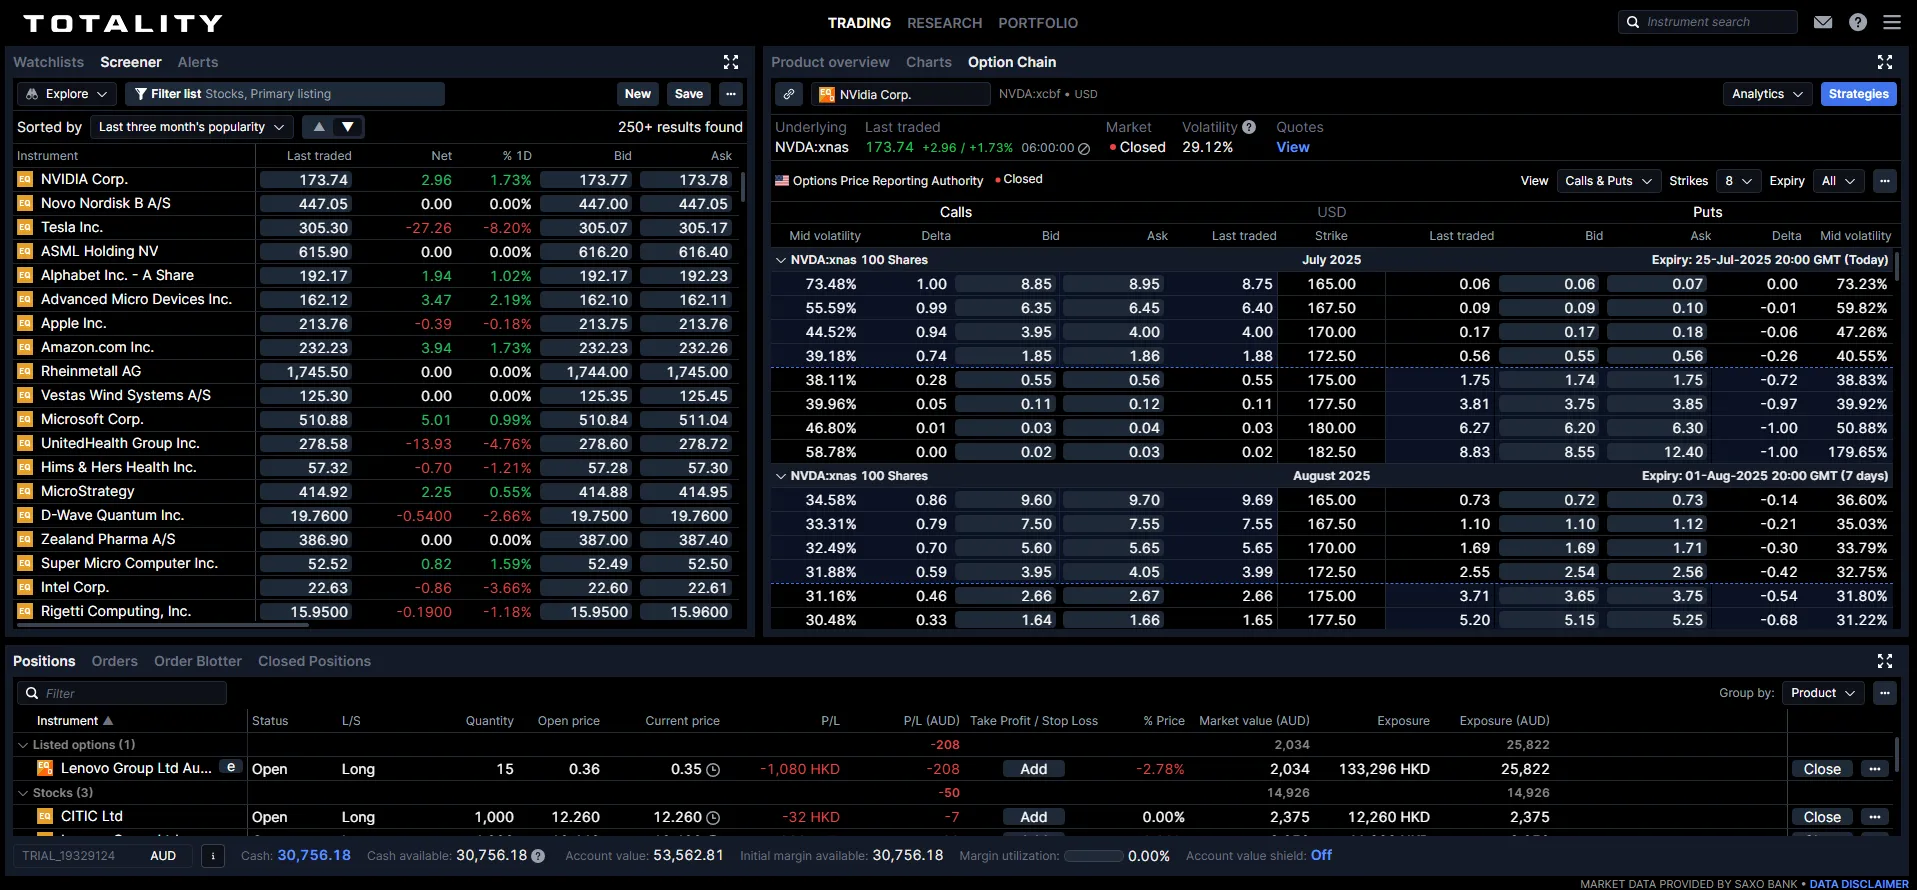The height and width of the screenshot is (890, 1917).
Task: Open Order Blotter tab
Action: [x=198, y=661]
